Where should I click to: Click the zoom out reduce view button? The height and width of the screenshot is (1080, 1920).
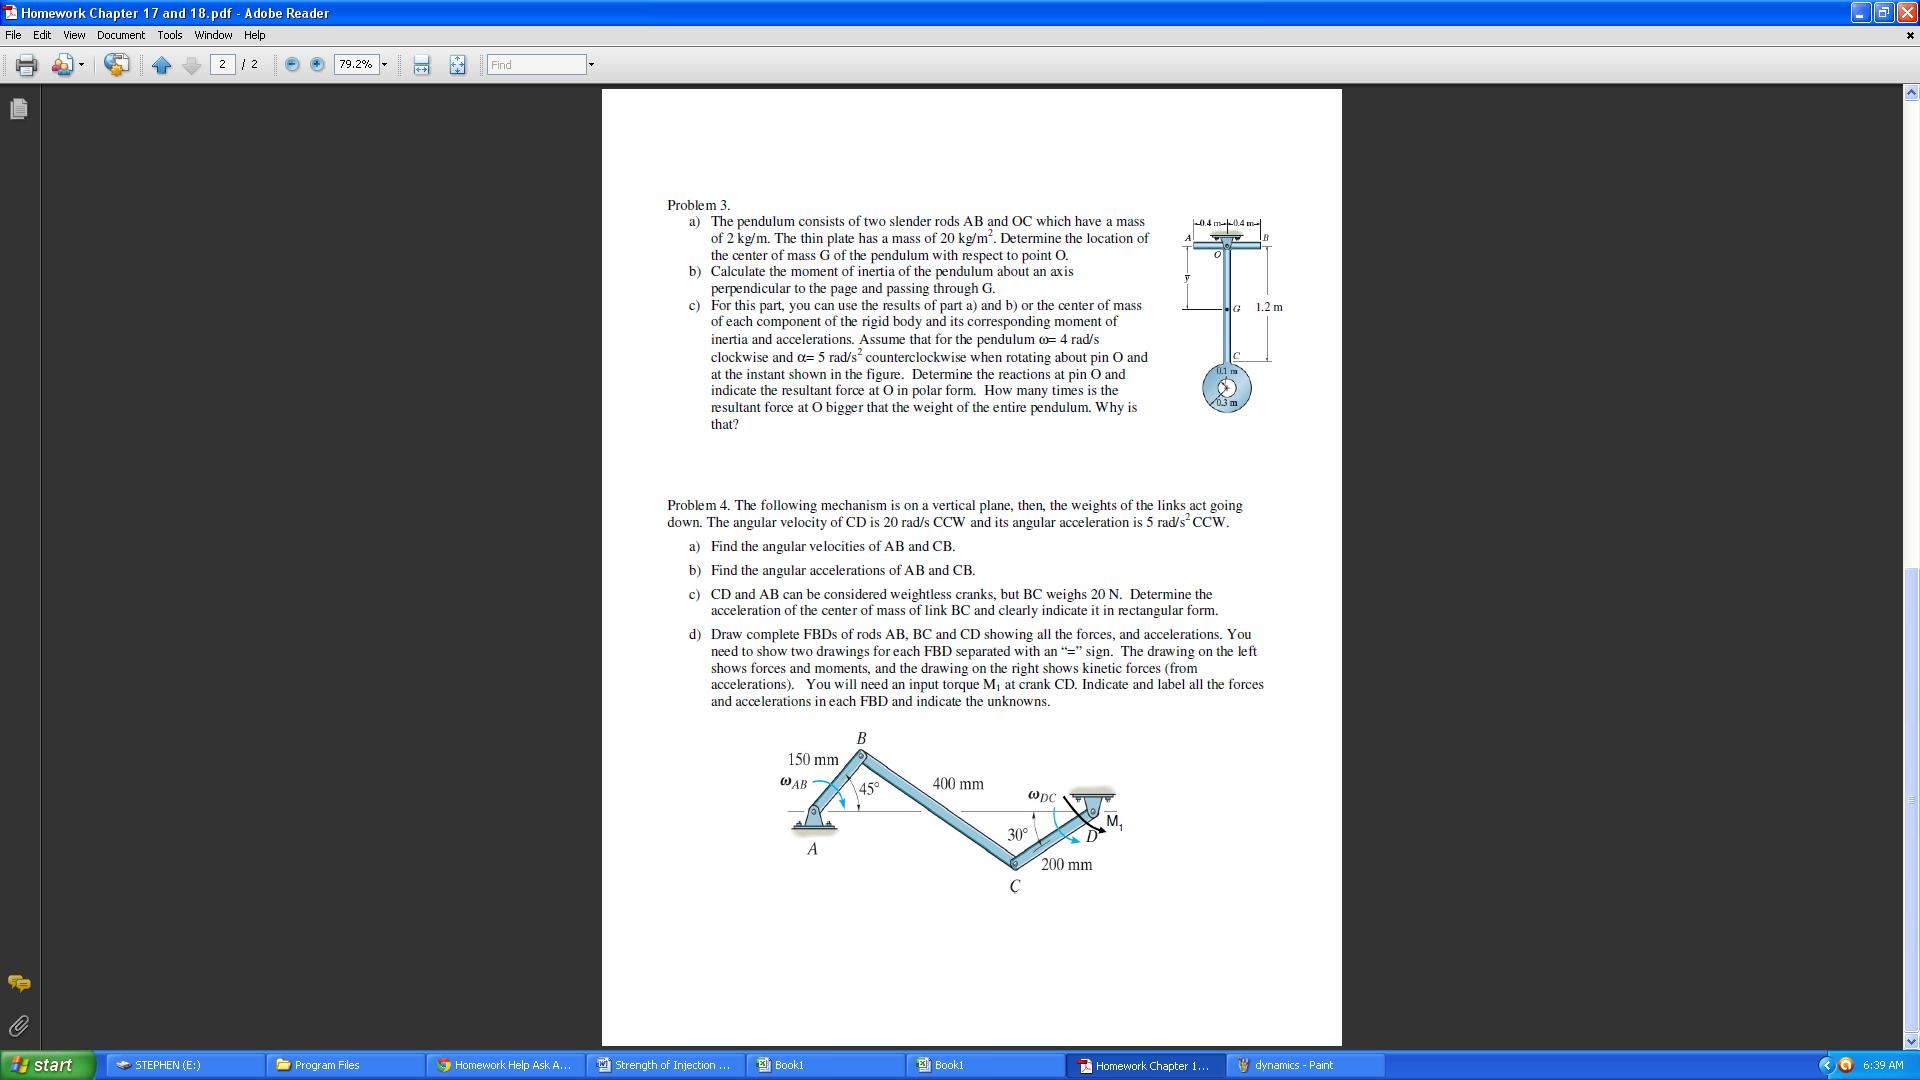pos(289,63)
